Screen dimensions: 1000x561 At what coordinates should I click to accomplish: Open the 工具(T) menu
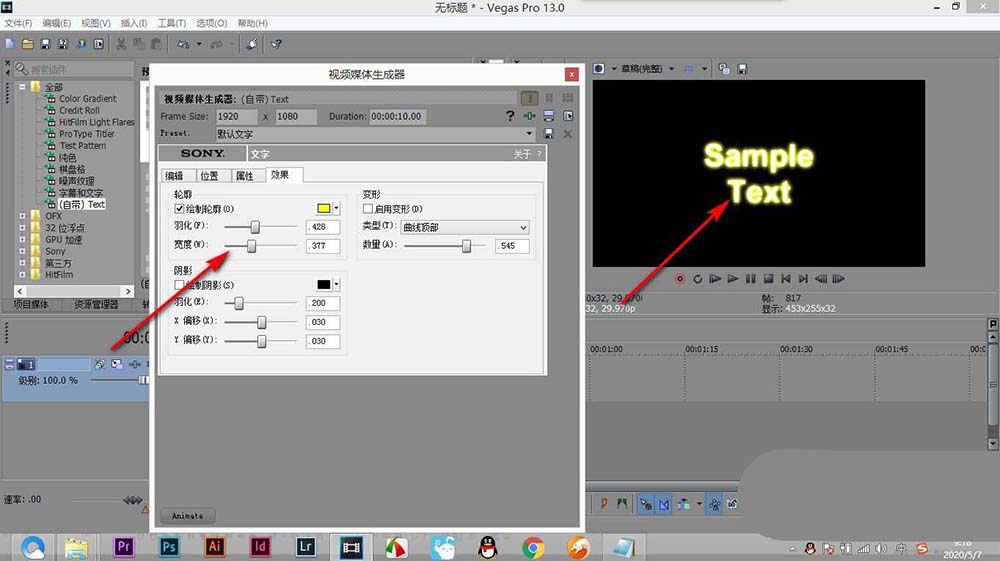pos(172,23)
